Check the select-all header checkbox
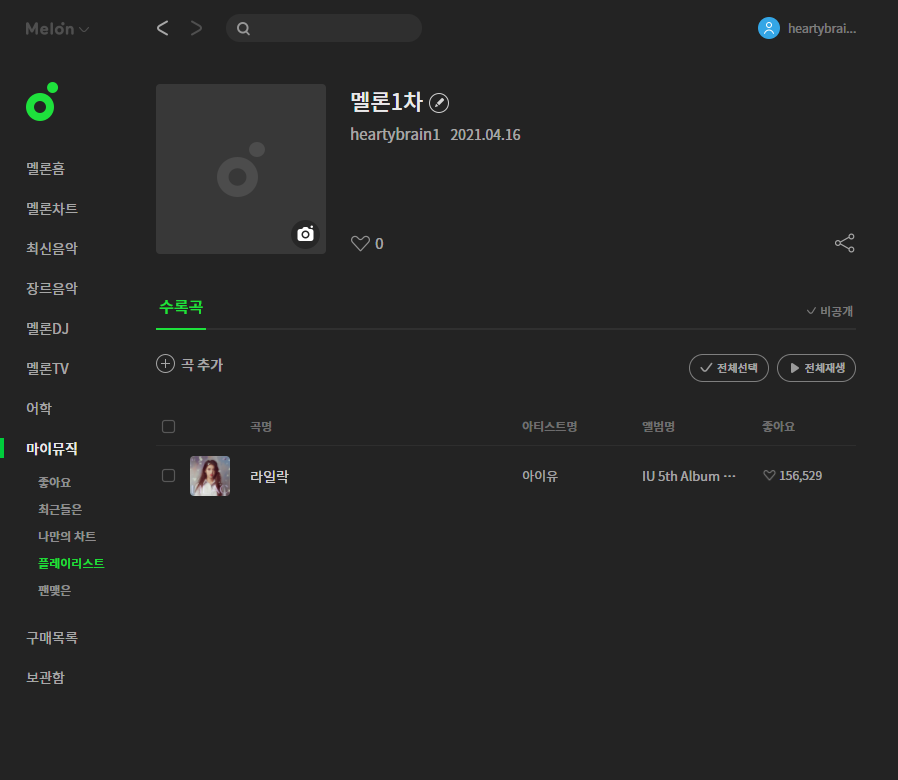 click(168, 427)
